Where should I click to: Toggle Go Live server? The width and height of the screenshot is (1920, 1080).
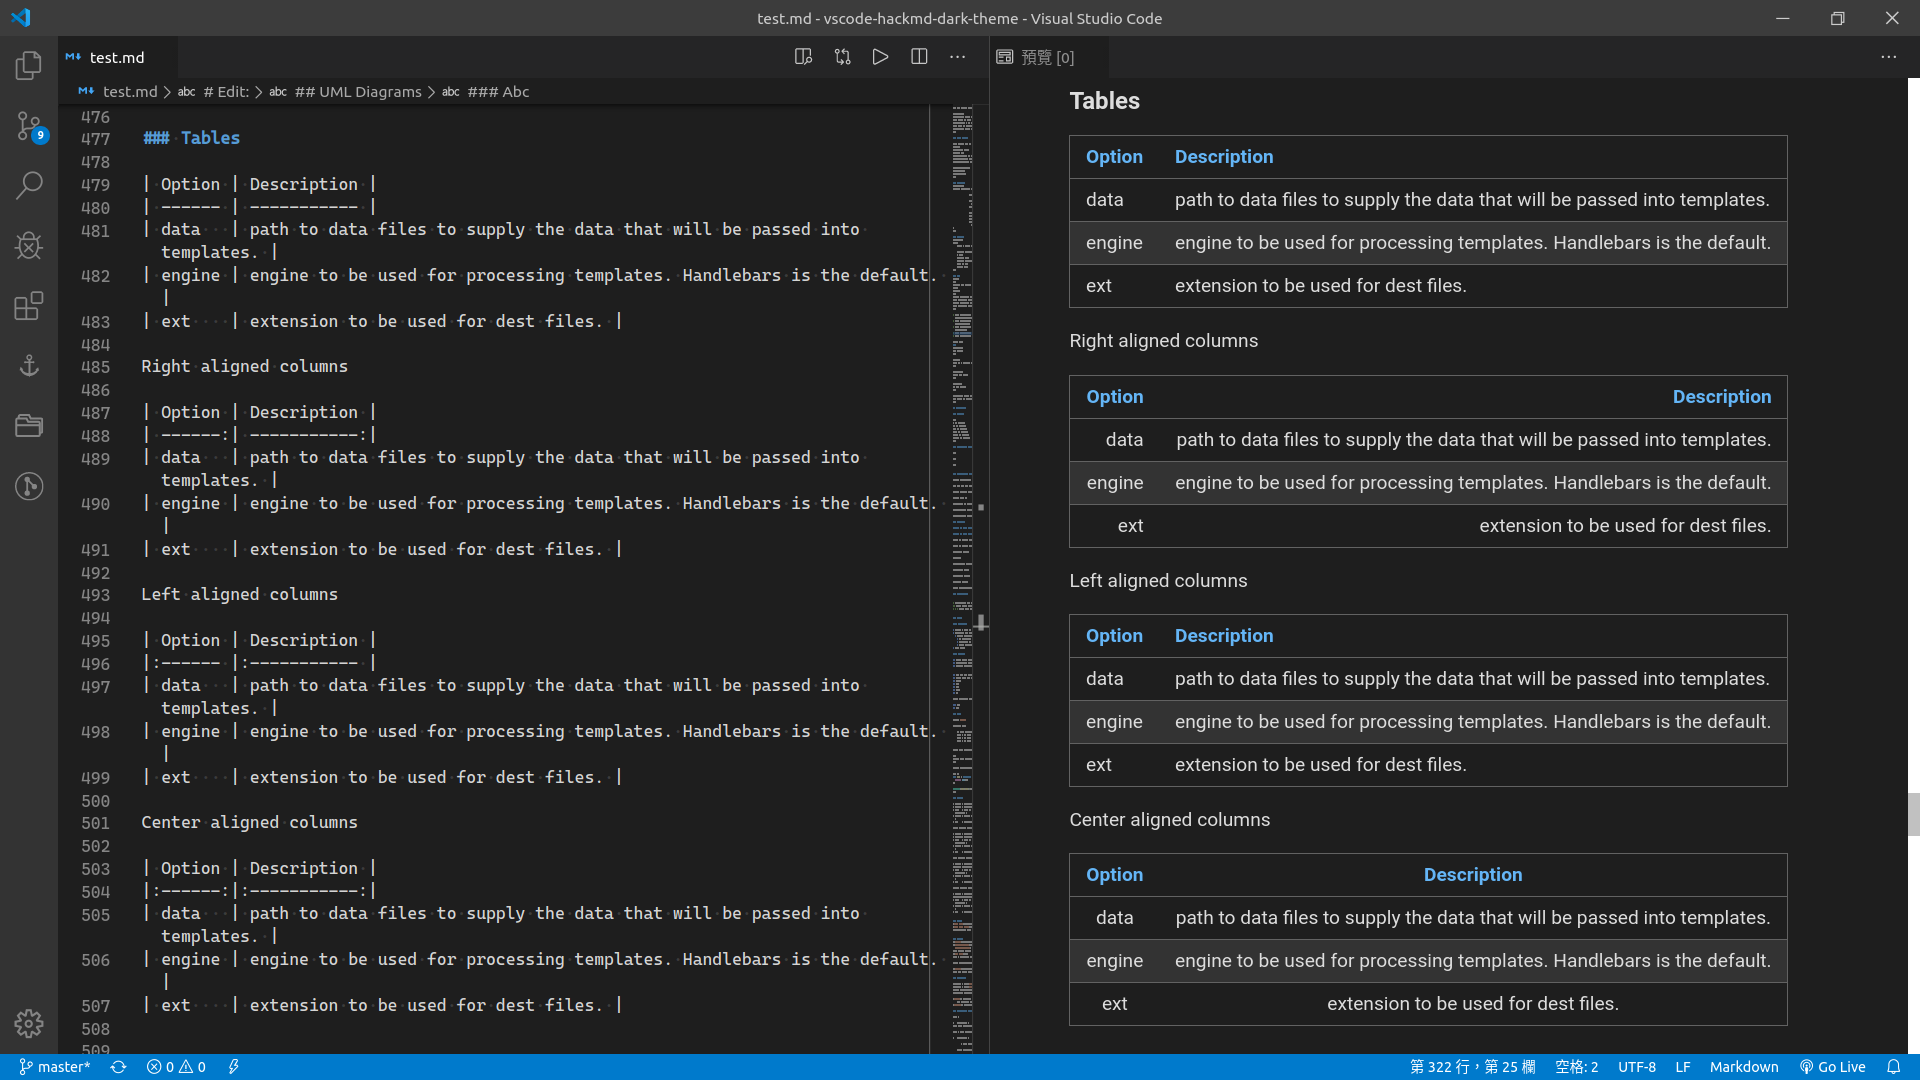[1832, 1067]
